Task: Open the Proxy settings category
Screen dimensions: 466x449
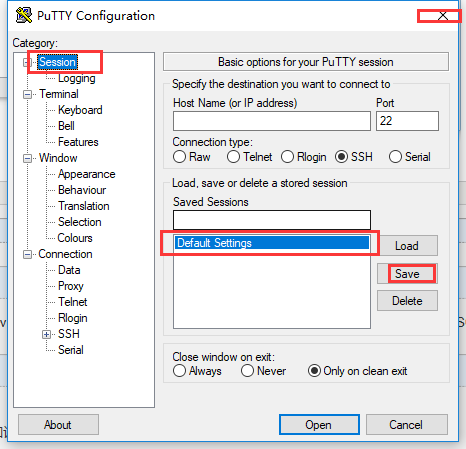Action: (71, 286)
